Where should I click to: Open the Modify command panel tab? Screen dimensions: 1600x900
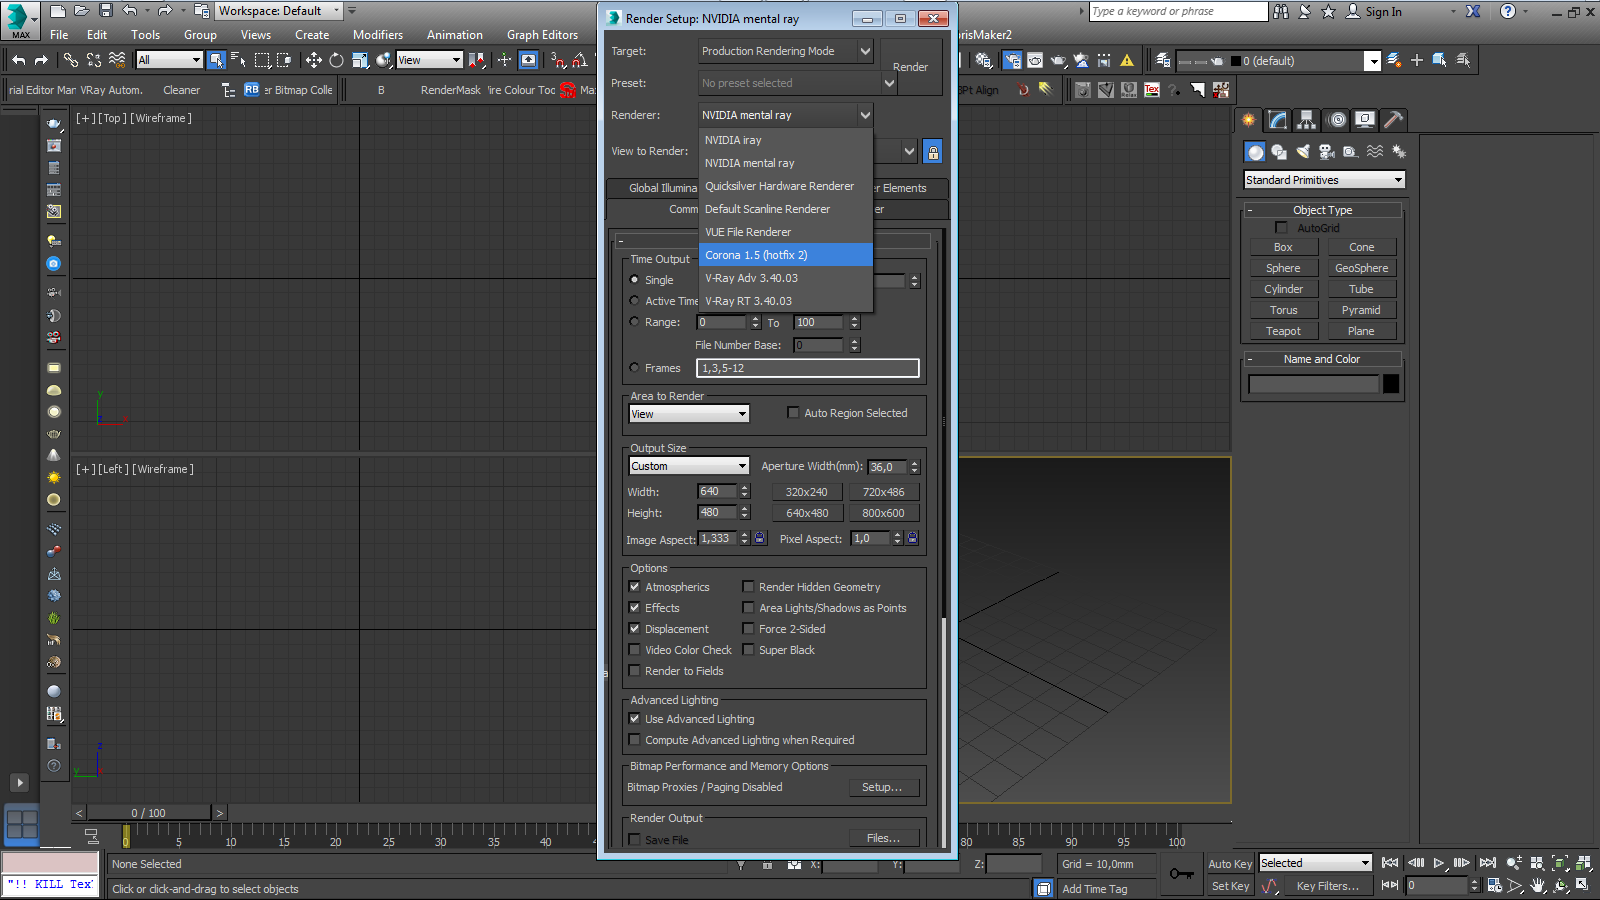click(x=1278, y=120)
